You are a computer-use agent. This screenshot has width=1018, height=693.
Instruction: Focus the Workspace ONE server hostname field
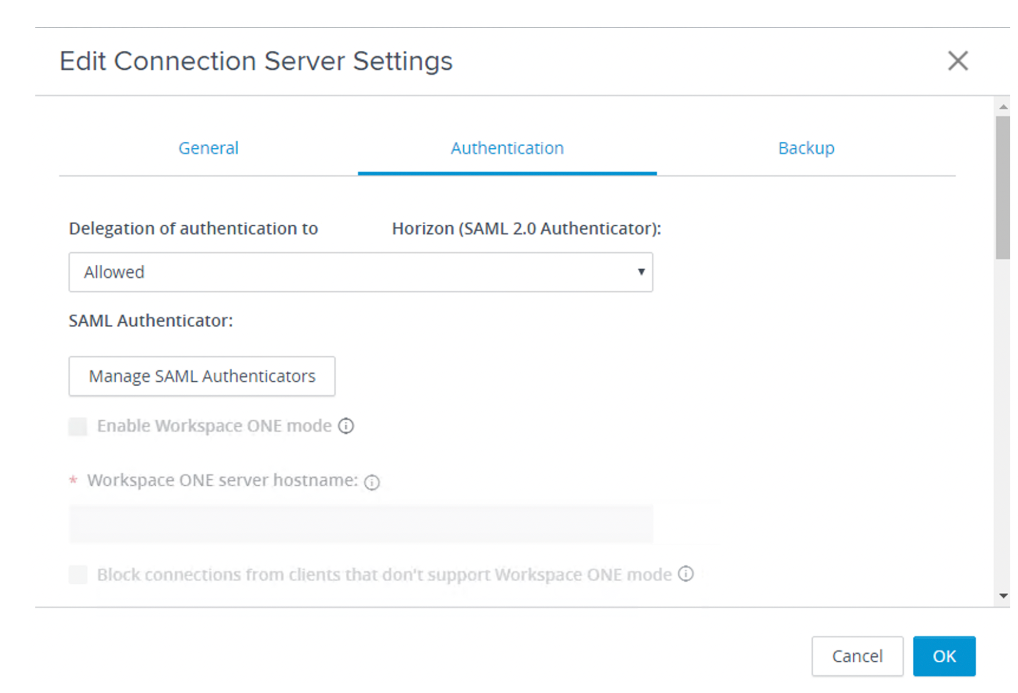pos(360,524)
